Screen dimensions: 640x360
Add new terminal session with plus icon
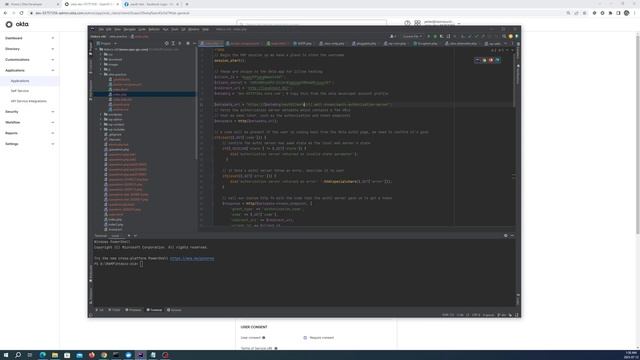pos(129,236)
